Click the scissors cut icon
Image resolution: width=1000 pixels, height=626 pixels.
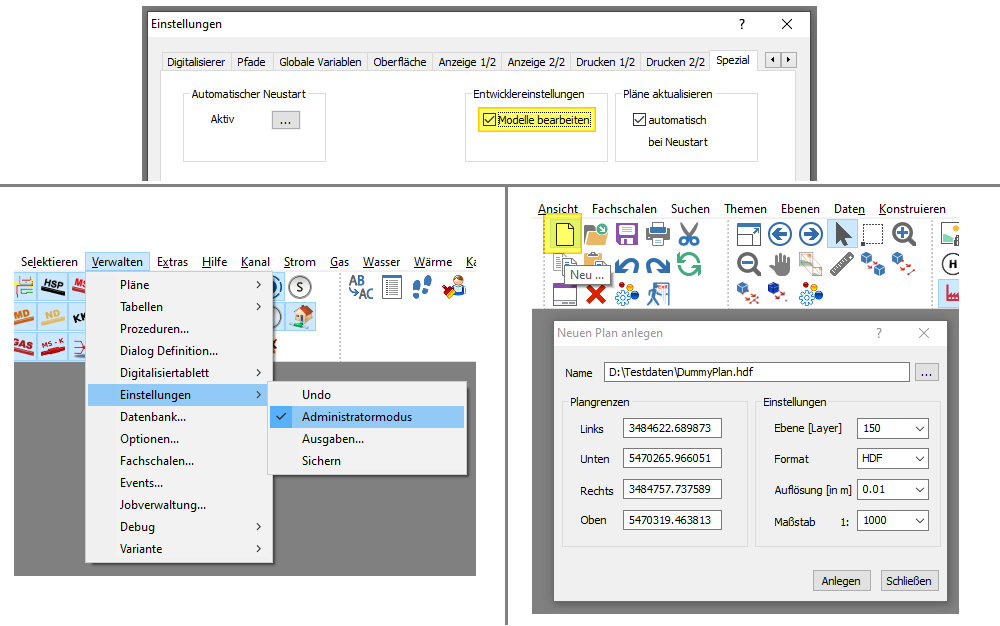click(x=689, y=235)
